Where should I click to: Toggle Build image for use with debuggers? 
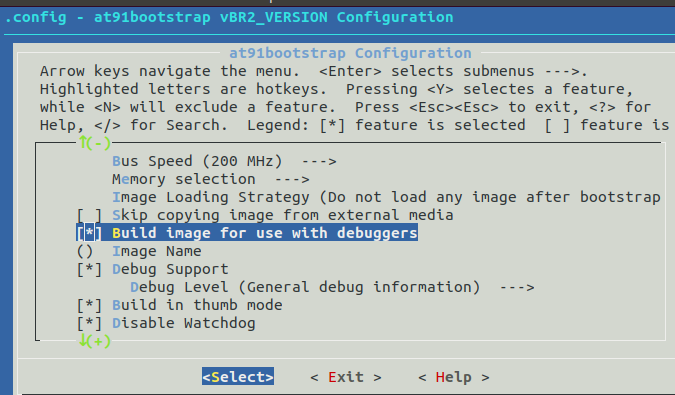pyautogui.click(x=247, y=233)
